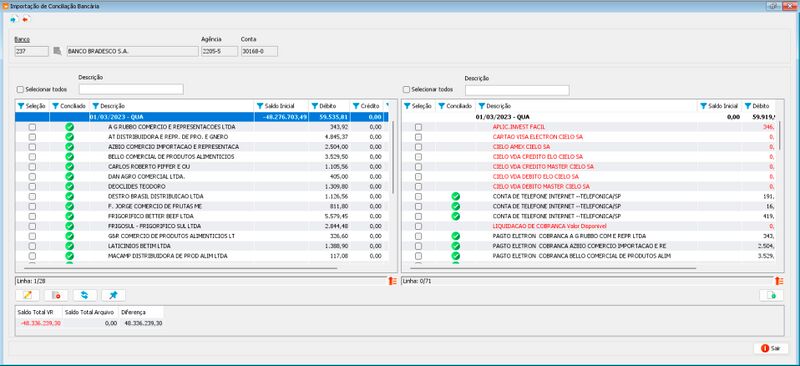Open the Saldo Inicial column filter in the right grid
This screenshot has width=800, height=366.
pyautogui.click(x=704, y=106)
